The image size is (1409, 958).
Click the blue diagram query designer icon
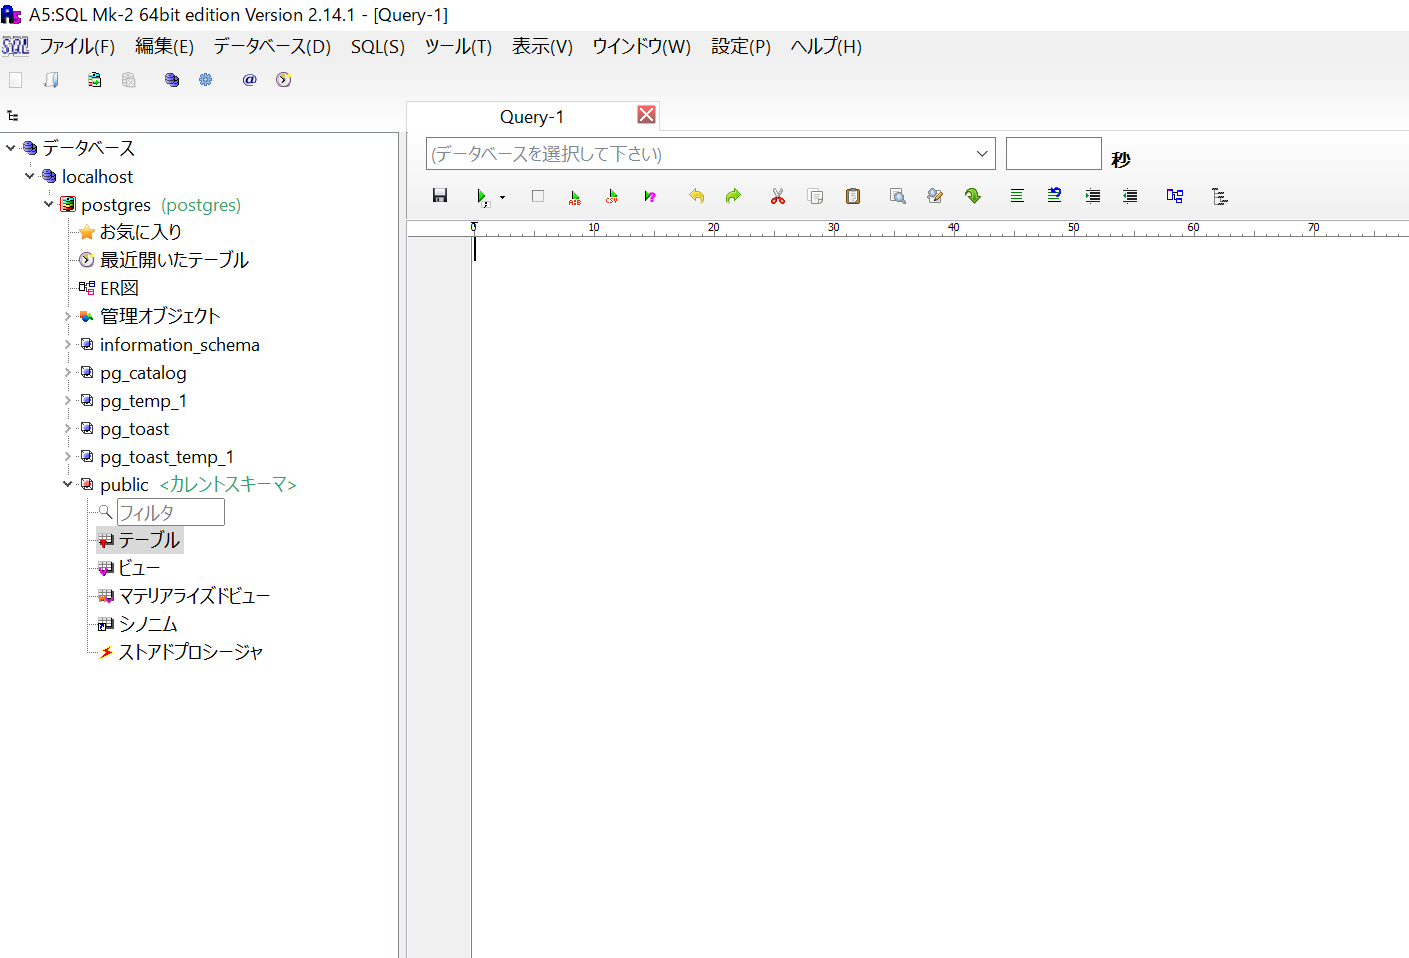pyautogui.click(x=1175, y=196)
